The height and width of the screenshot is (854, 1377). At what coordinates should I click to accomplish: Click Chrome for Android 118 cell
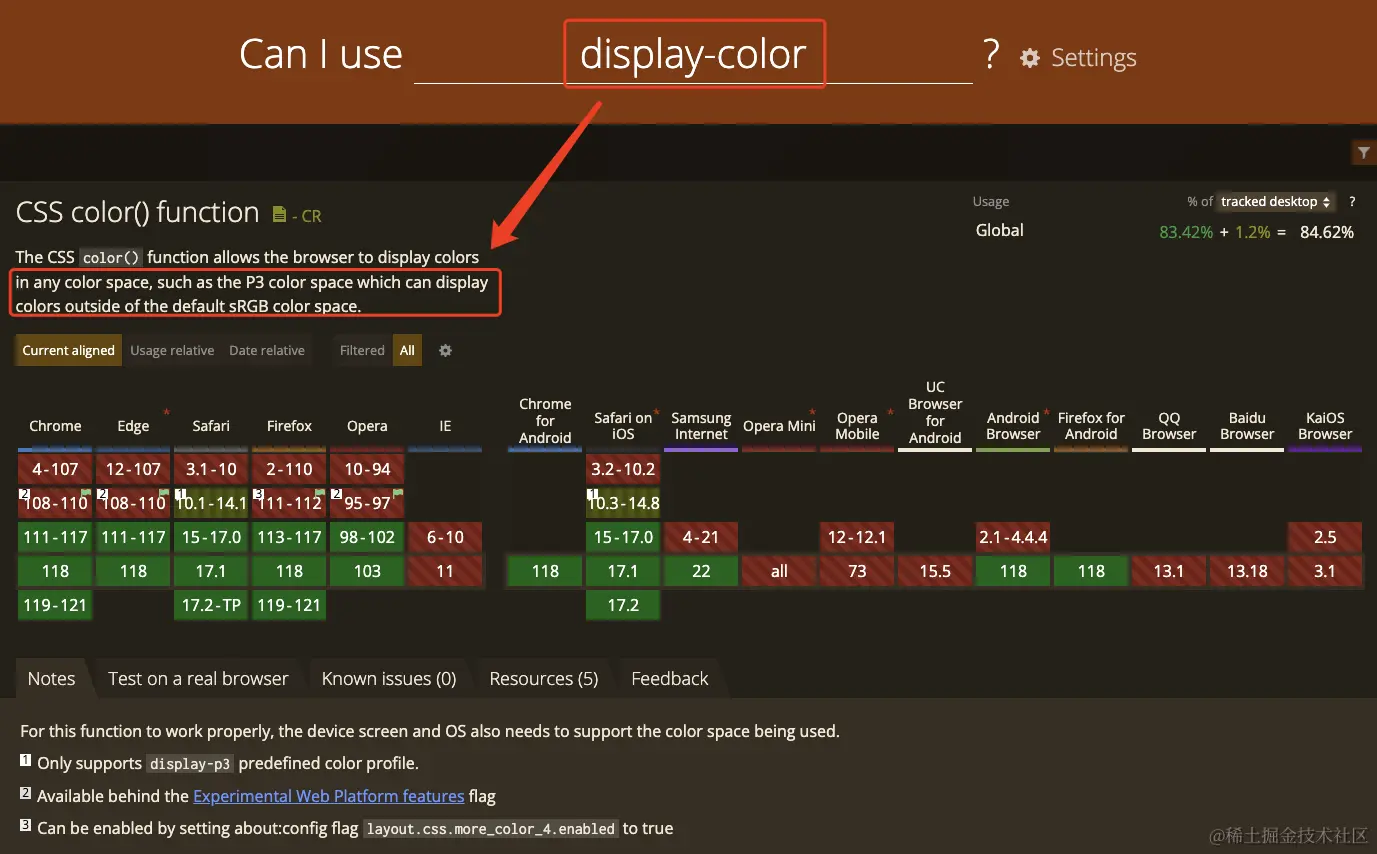pyautogui.click(x=545, y=571)
